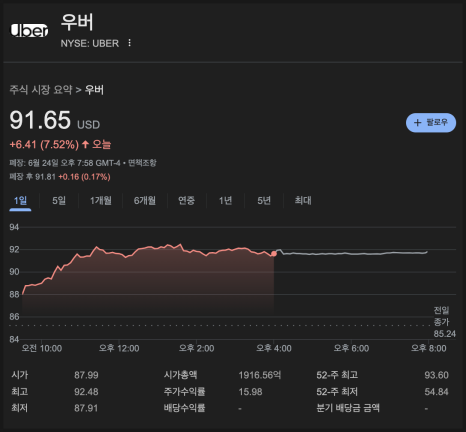The height and width of the screenshot is (432, 466).
Task: Click the gray after-hours price line
Action: coord(352,254)
